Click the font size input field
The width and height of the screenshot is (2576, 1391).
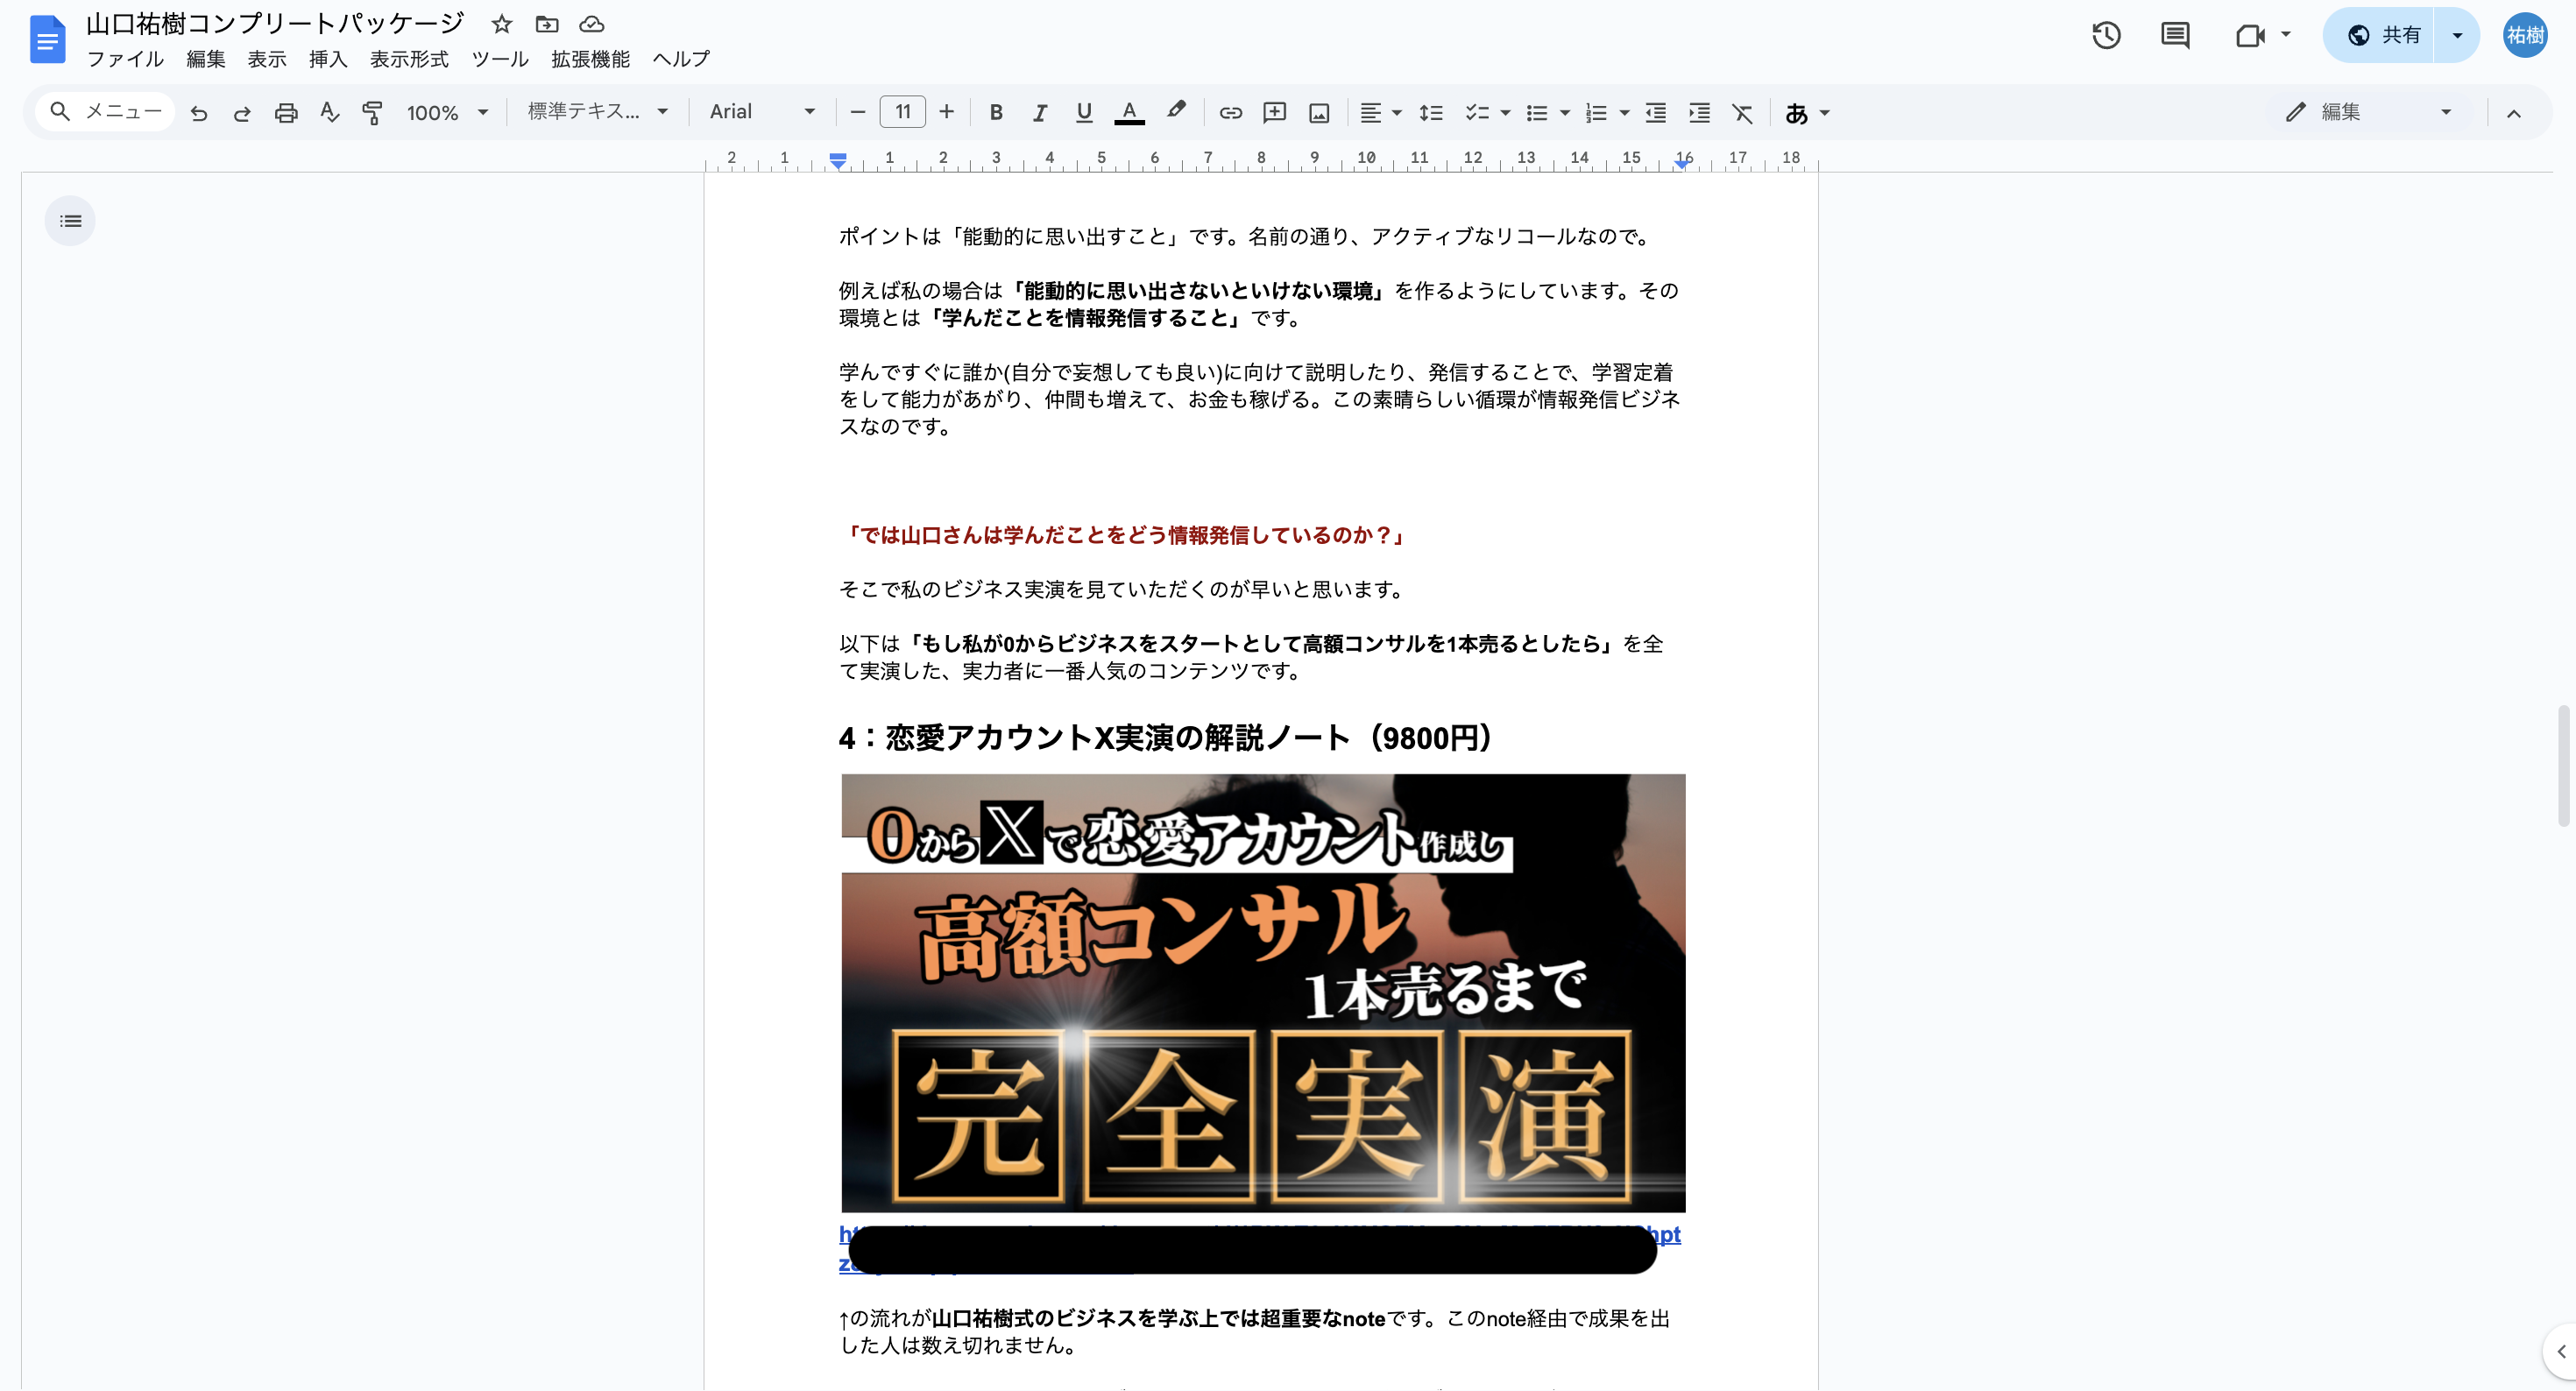(902, 112)
